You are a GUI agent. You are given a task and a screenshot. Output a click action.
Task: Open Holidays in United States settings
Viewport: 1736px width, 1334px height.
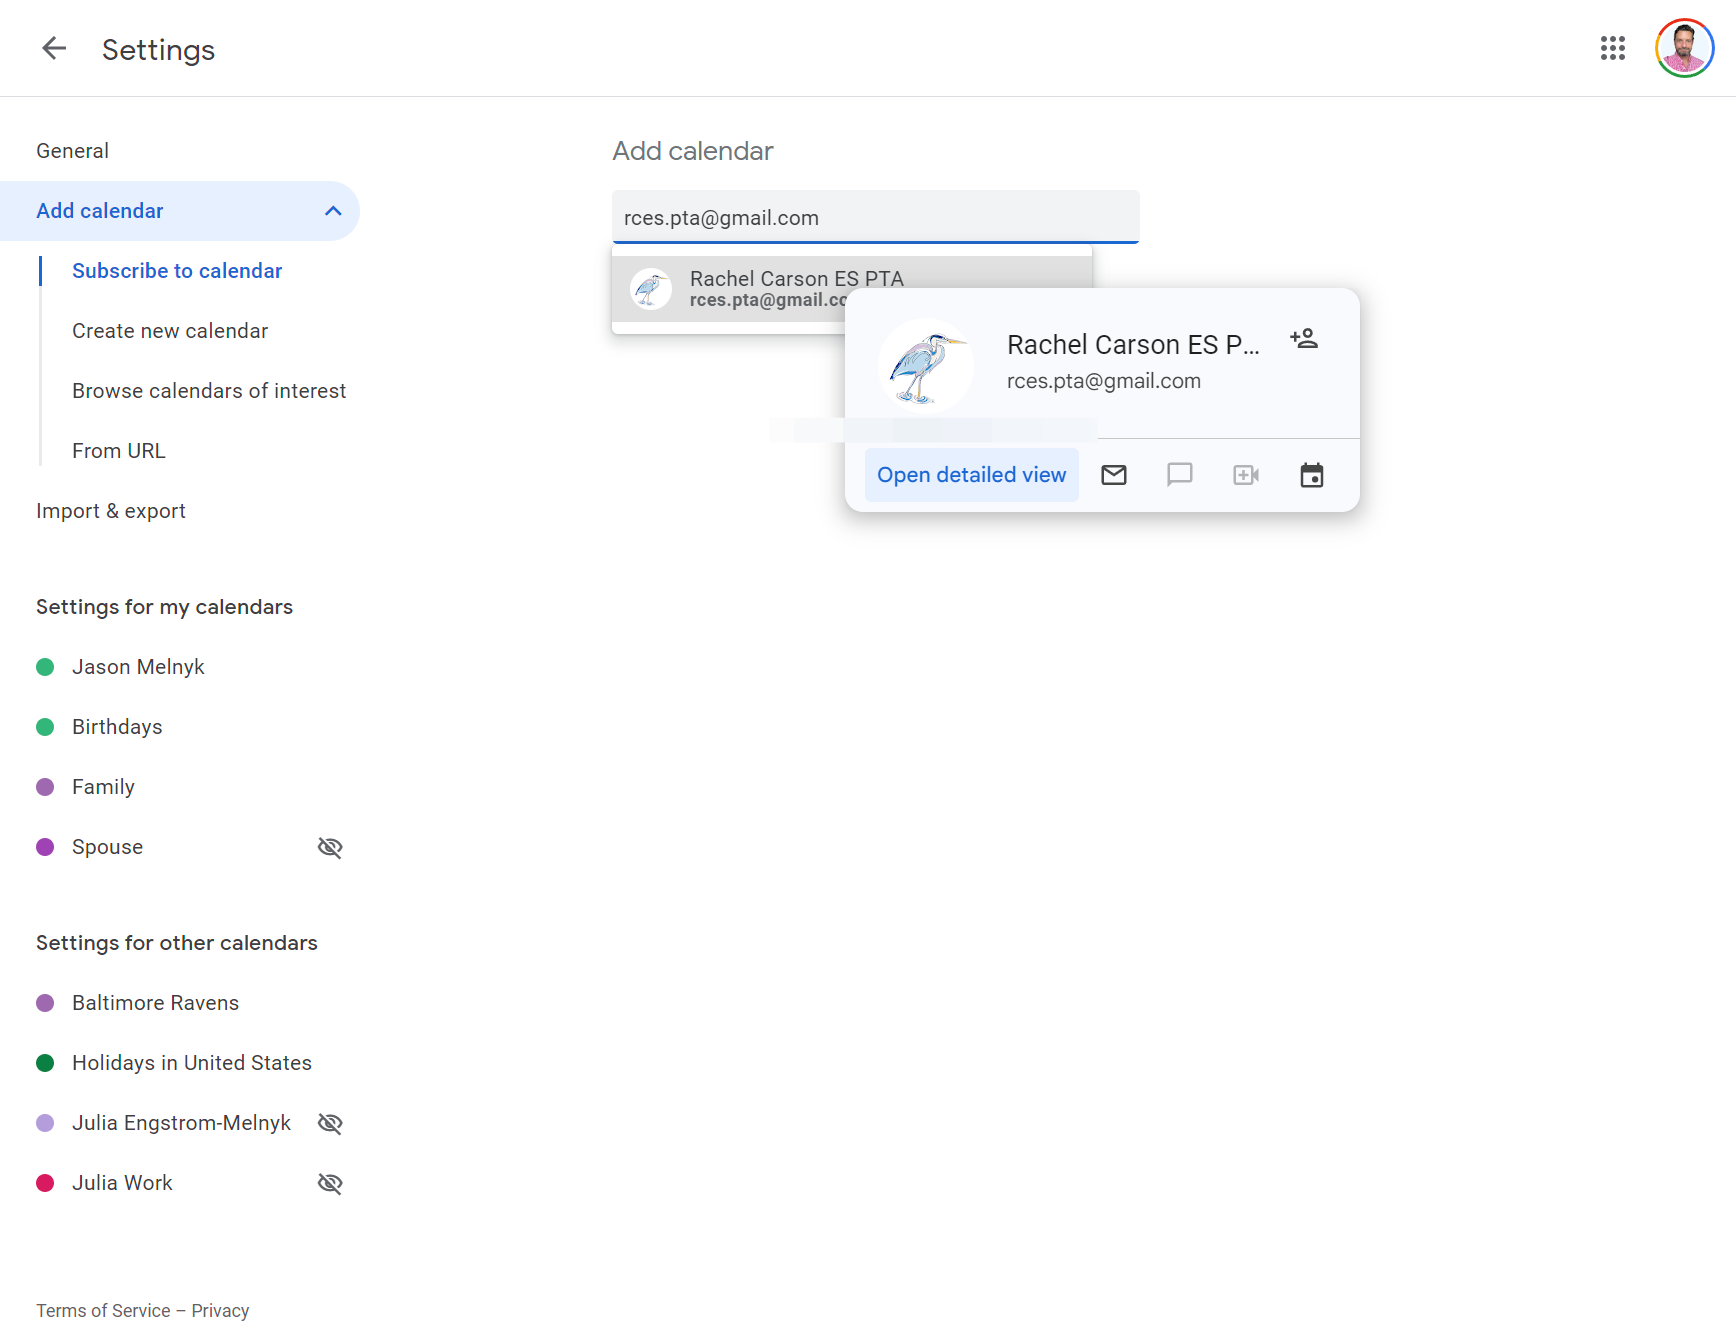(x=192, y=1063)
